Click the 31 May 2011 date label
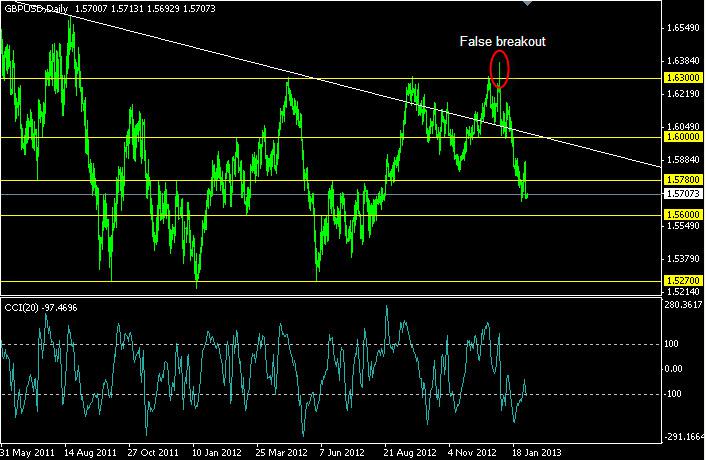The height and width of the screenshot is (460, 706). point(27,452)
